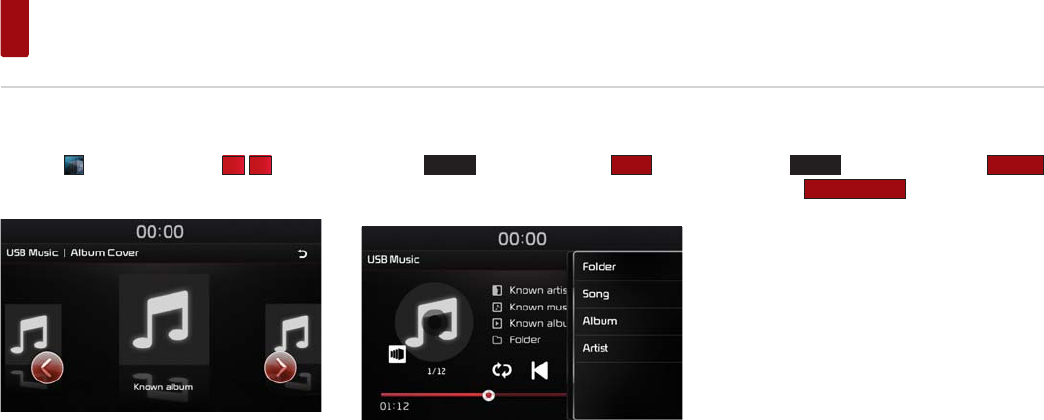Image resolution: width=1044 pixels, height=420 pixels.
Task: Click the playback progress slider knob
Action: tap(488, 395)
